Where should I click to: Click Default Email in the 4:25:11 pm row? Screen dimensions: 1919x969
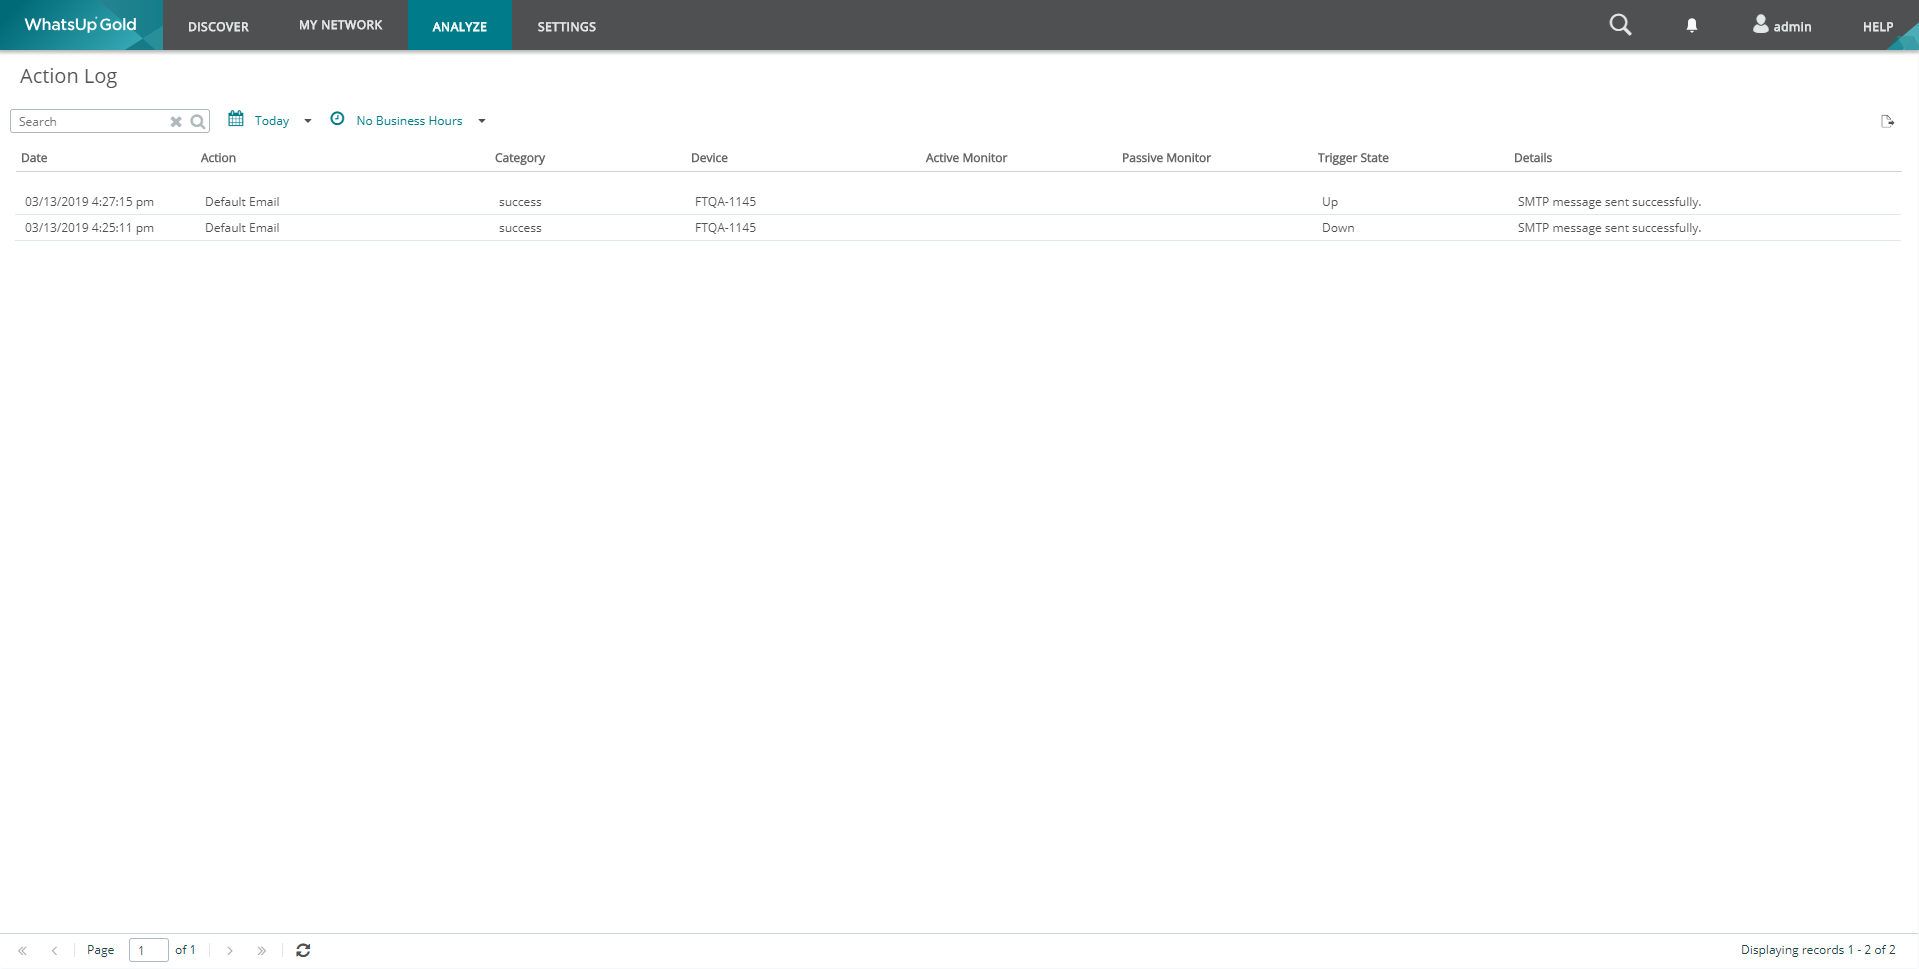242,228
